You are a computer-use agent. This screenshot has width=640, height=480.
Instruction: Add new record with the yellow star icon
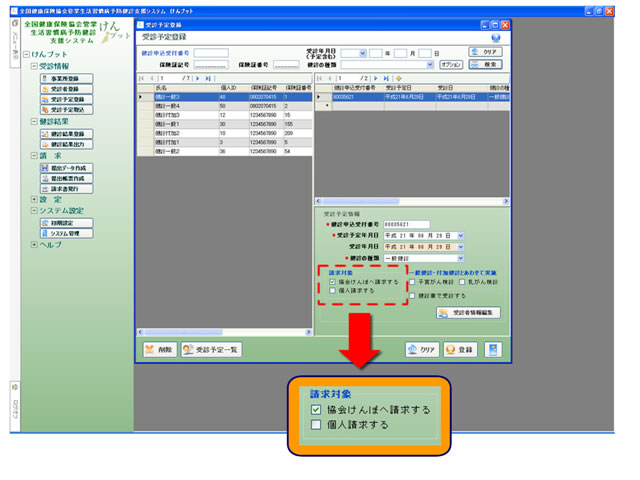[x=399, y=77]
